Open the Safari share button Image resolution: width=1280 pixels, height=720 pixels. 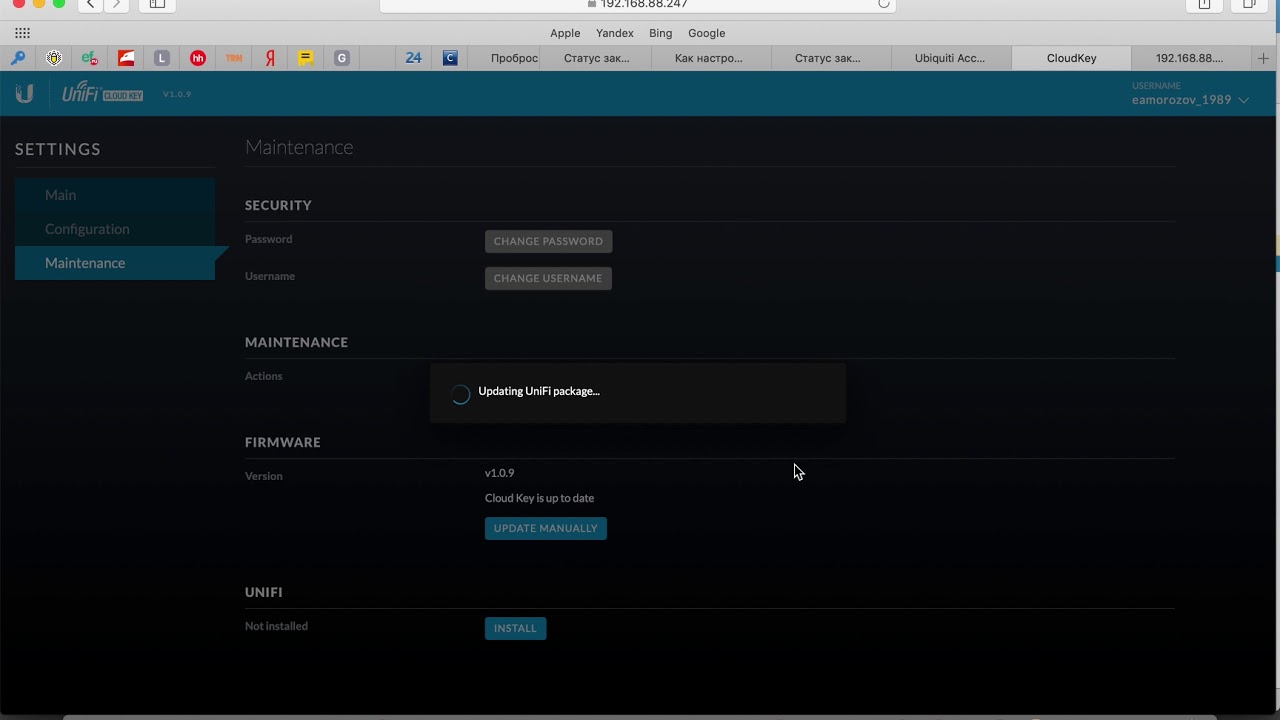point(1204,4)
